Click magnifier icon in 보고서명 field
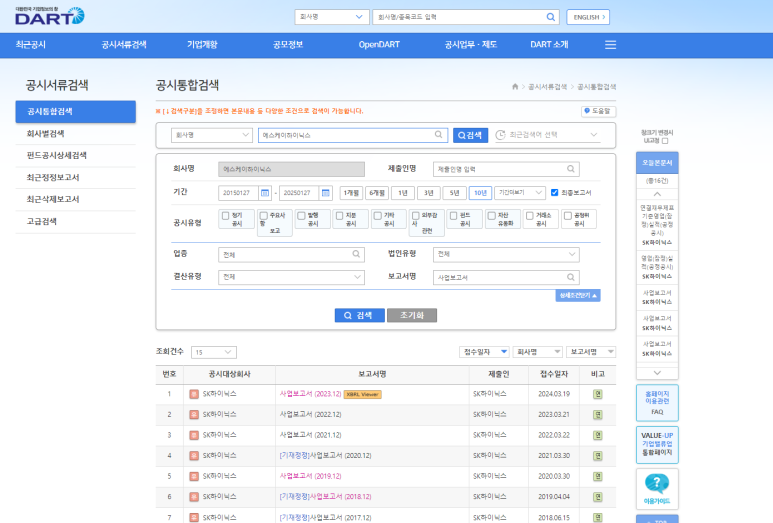This screenshot has height=523, width=773. pos(570,277)
